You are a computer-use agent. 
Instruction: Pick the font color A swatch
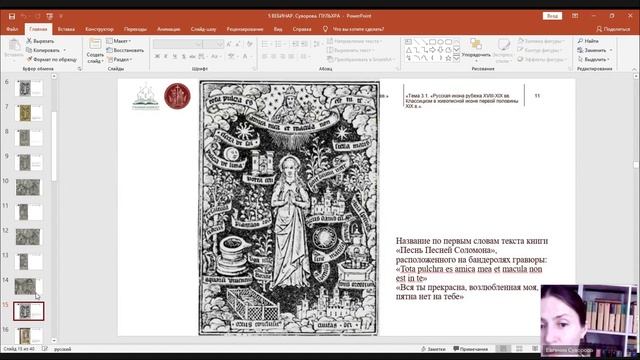point(245,56)
